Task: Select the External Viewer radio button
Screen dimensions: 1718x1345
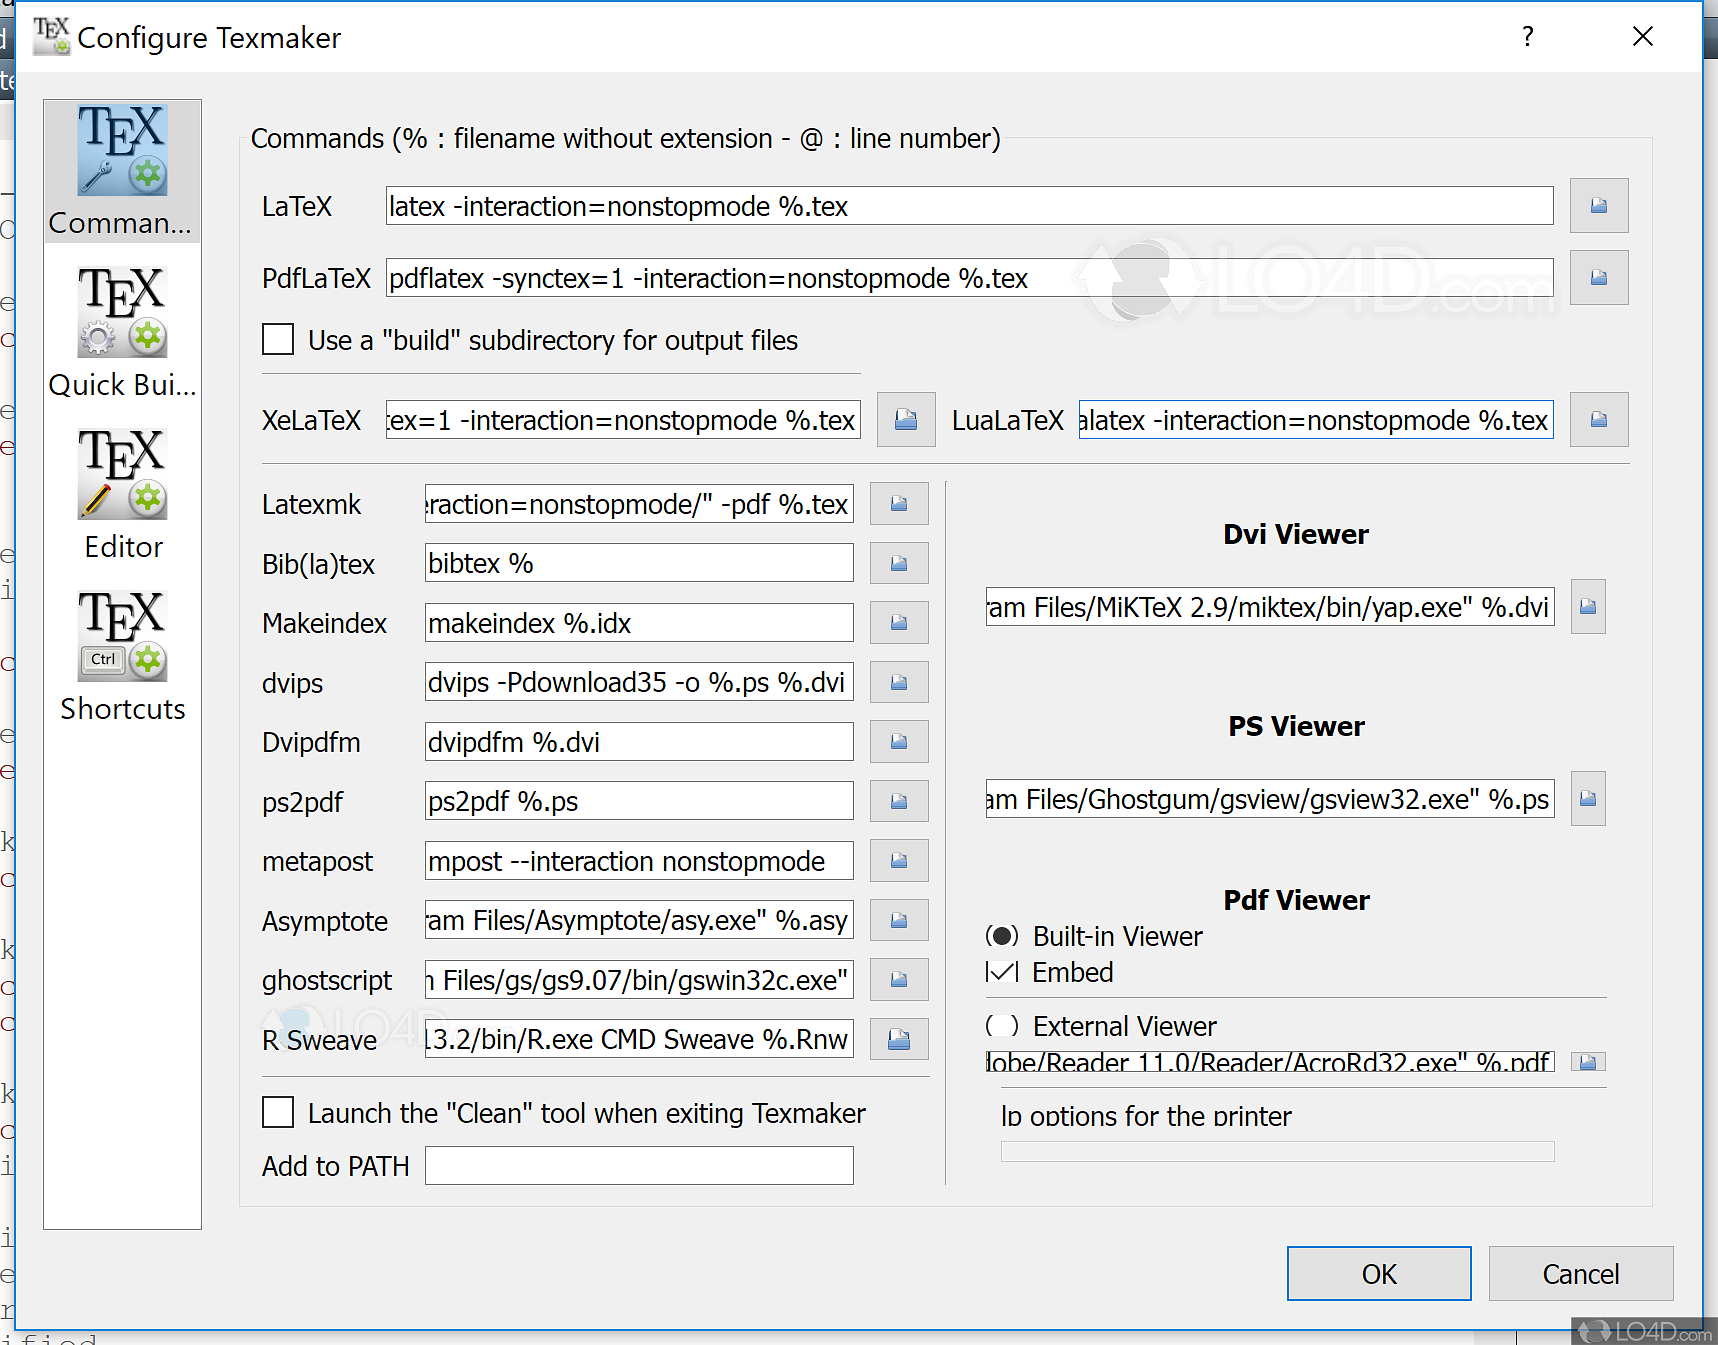Action: (1001, 1025)
